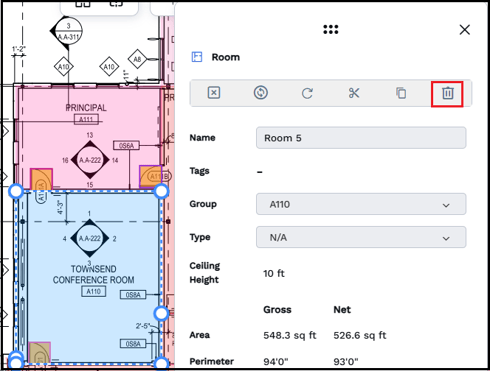Click the 0S6A tag in principal room

[126, 146]
